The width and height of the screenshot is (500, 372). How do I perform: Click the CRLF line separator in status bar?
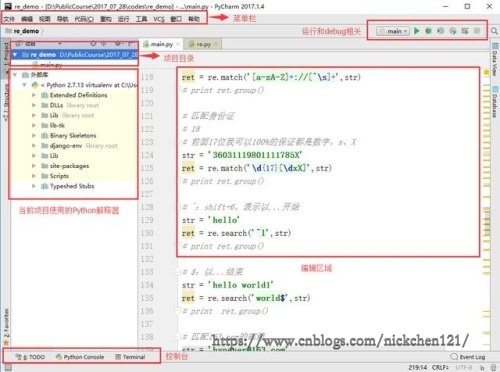click(440, 367)
